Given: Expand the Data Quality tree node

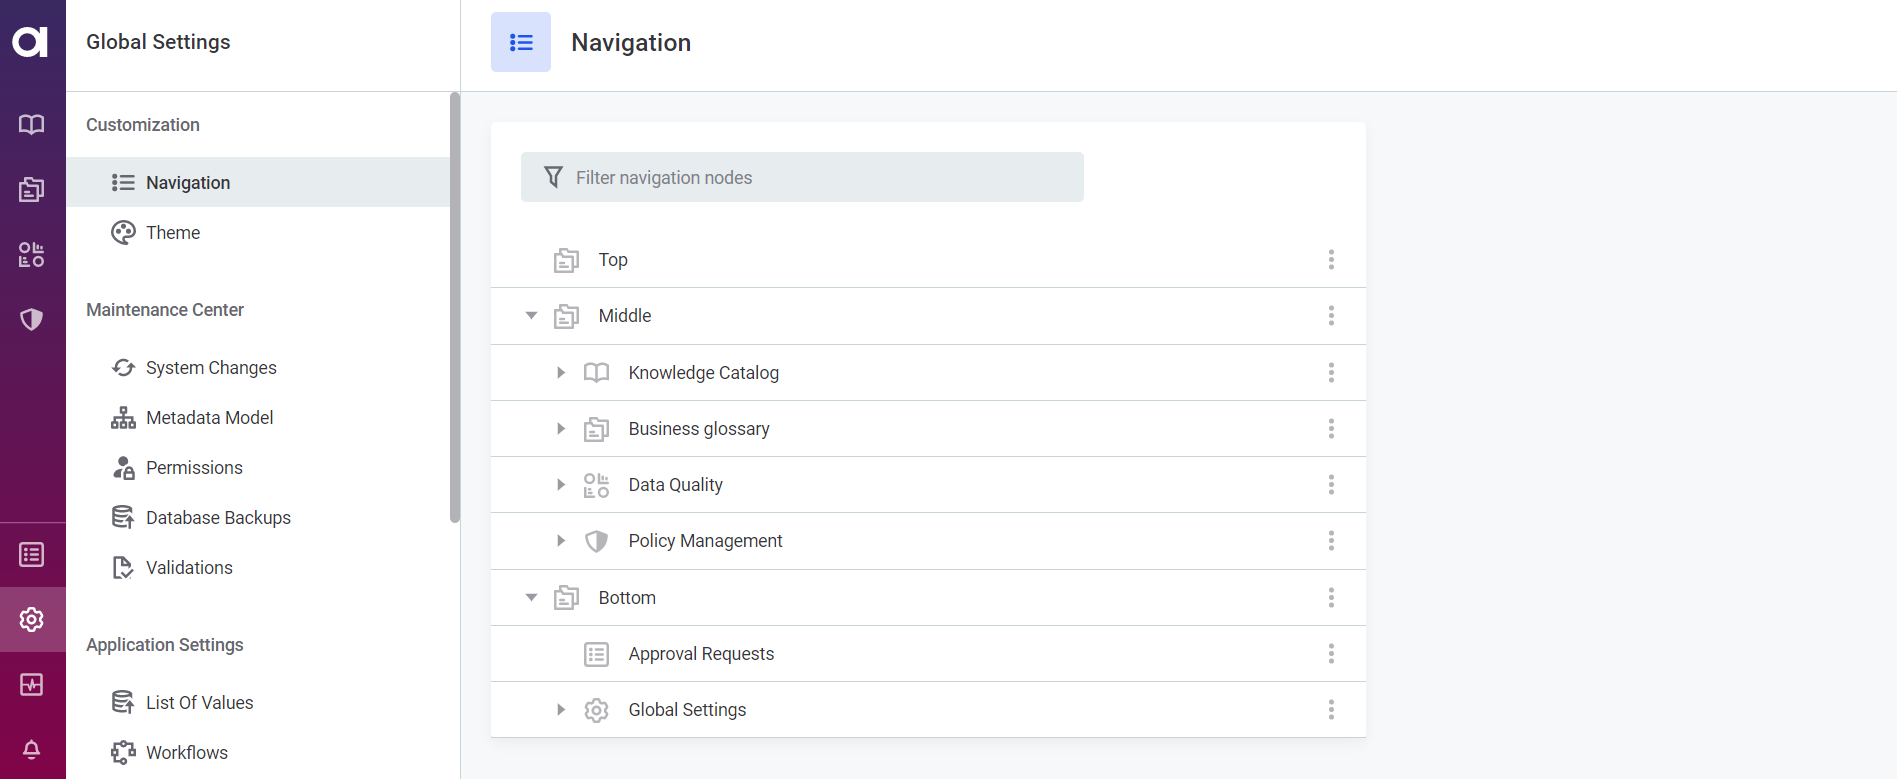Looking at the screenshot, I should (561, 485).
